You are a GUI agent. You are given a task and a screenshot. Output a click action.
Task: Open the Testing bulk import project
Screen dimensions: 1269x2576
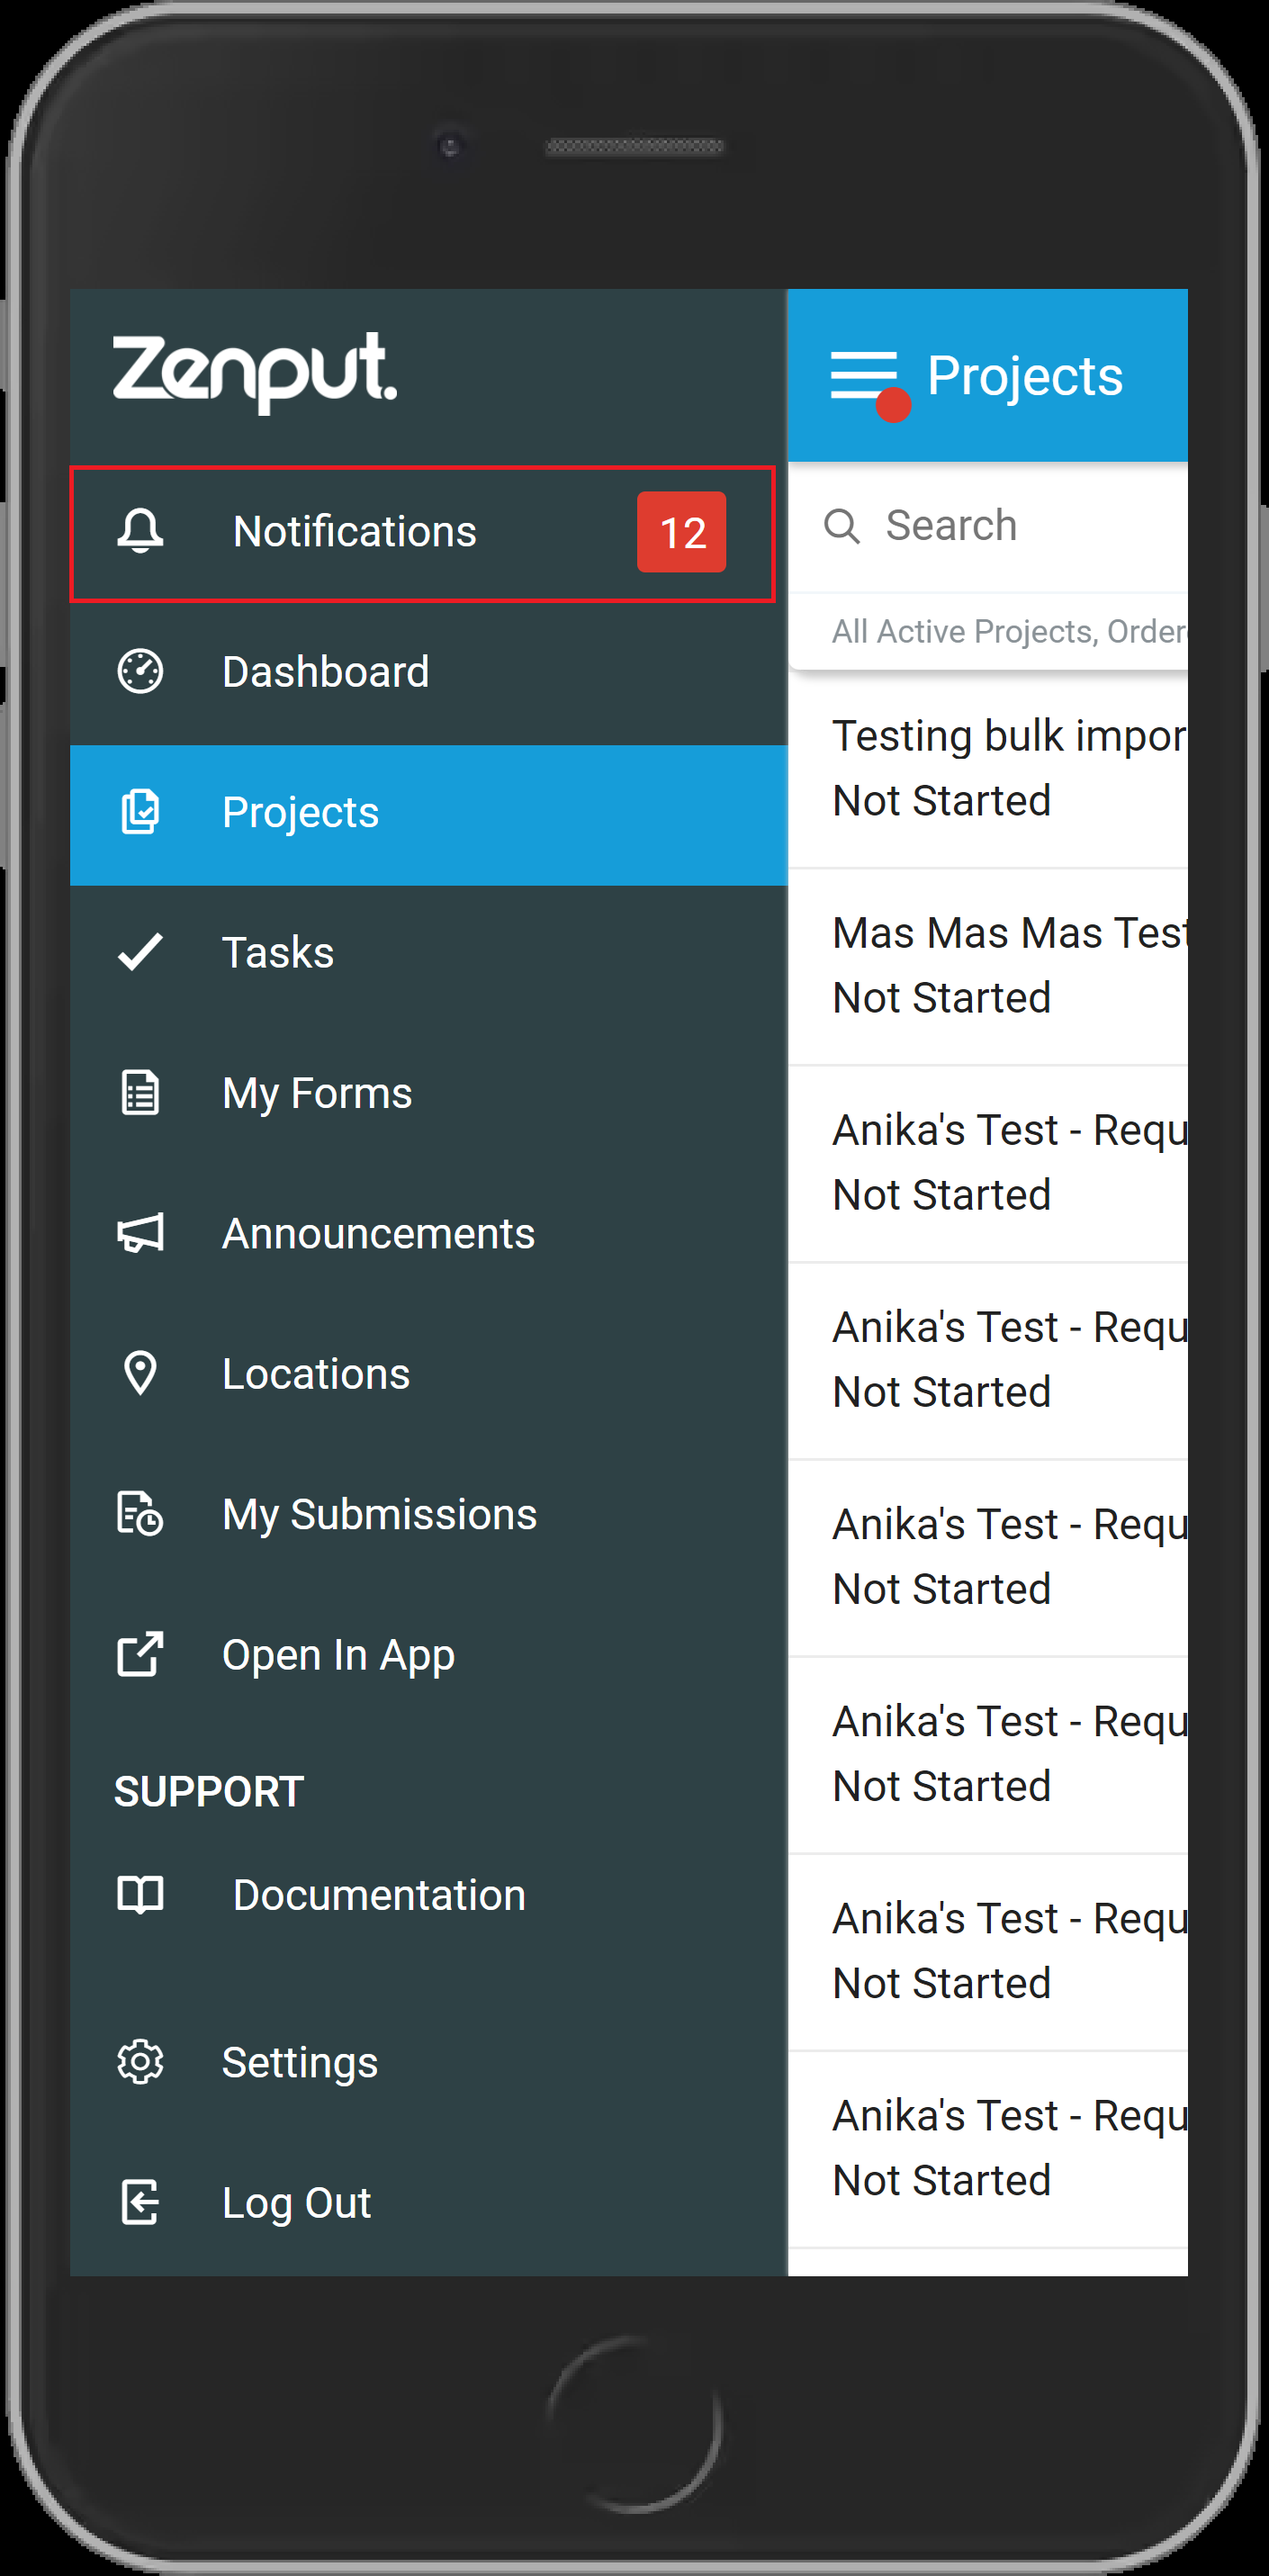point(988,768)
